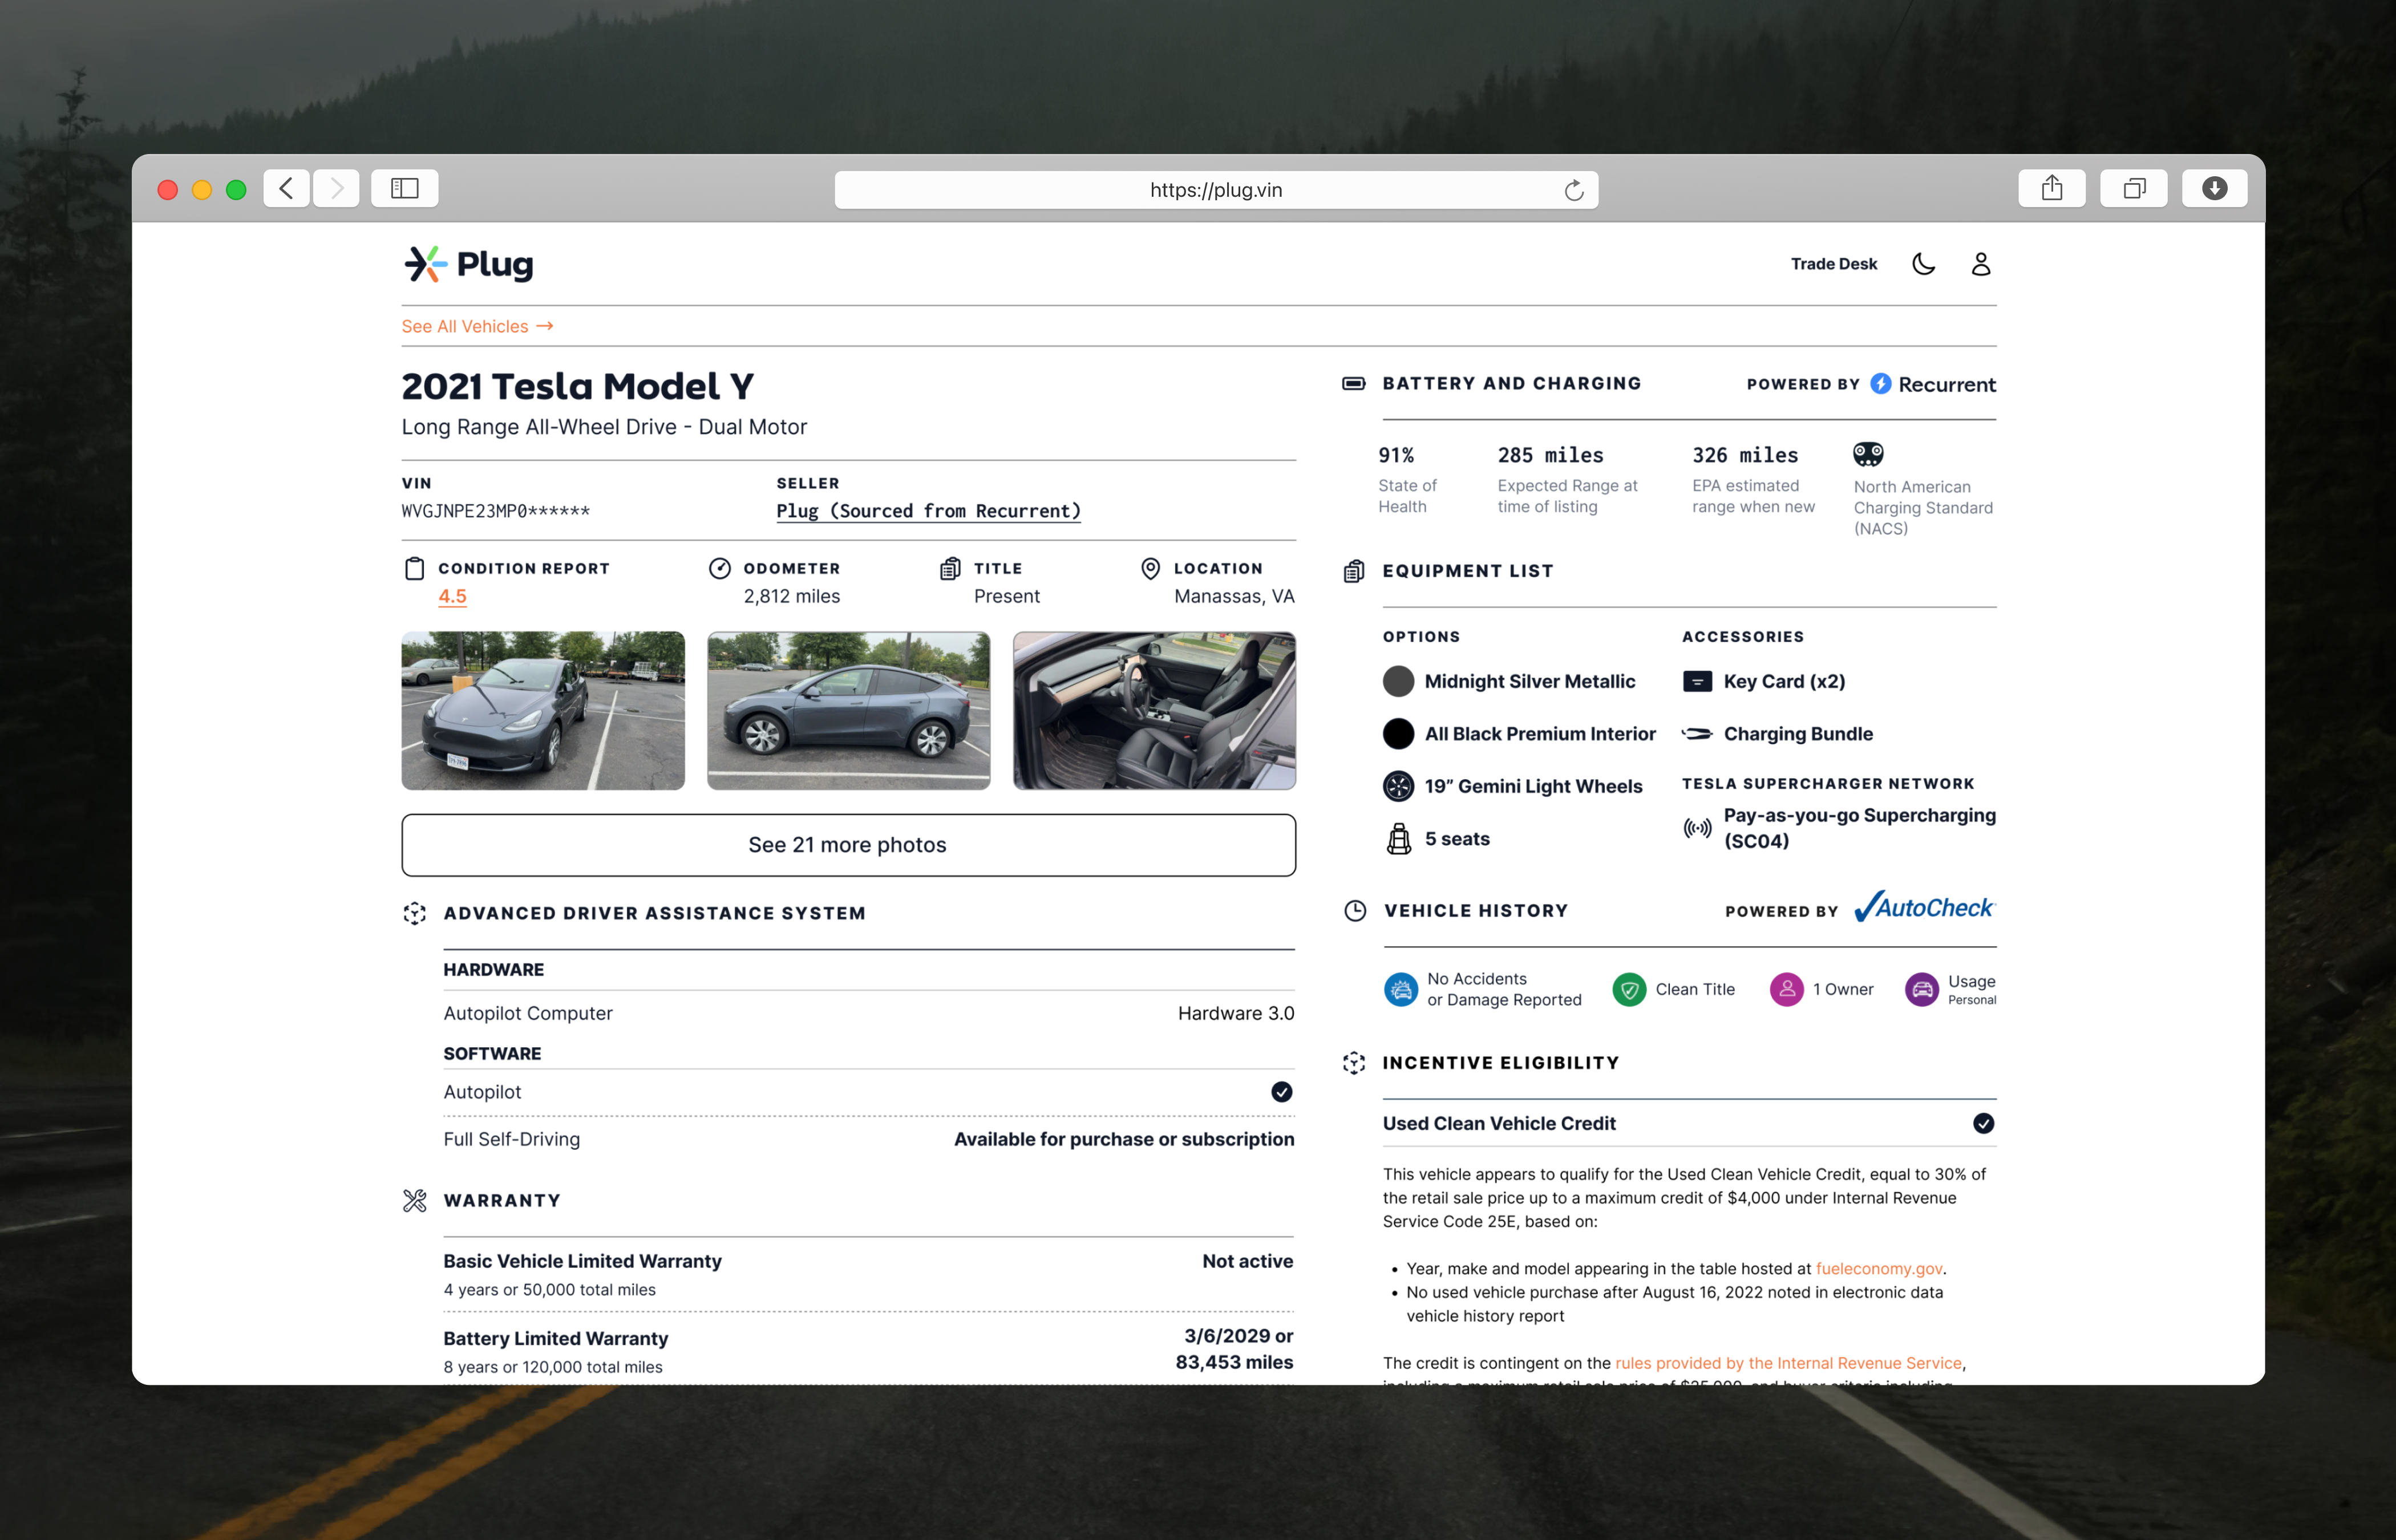This screenshot has height=1540, width=2396.
Task: Open the Plug (Sourced from Recurrent) seller link
Action: 928,511
